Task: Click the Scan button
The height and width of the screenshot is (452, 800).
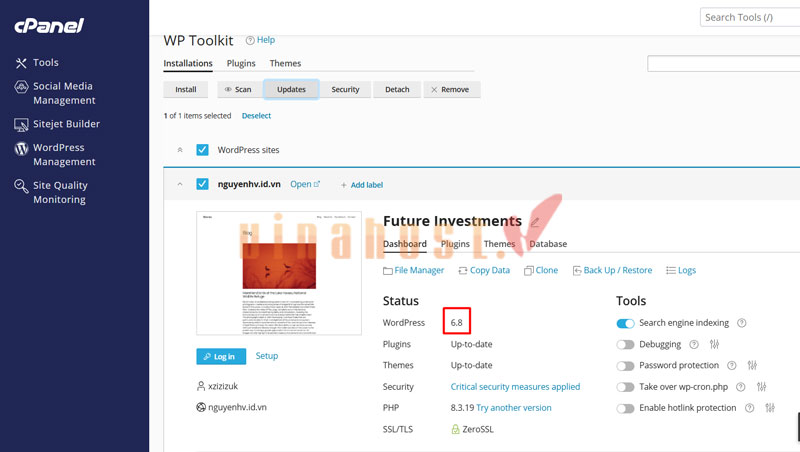Action: point(238,89)
